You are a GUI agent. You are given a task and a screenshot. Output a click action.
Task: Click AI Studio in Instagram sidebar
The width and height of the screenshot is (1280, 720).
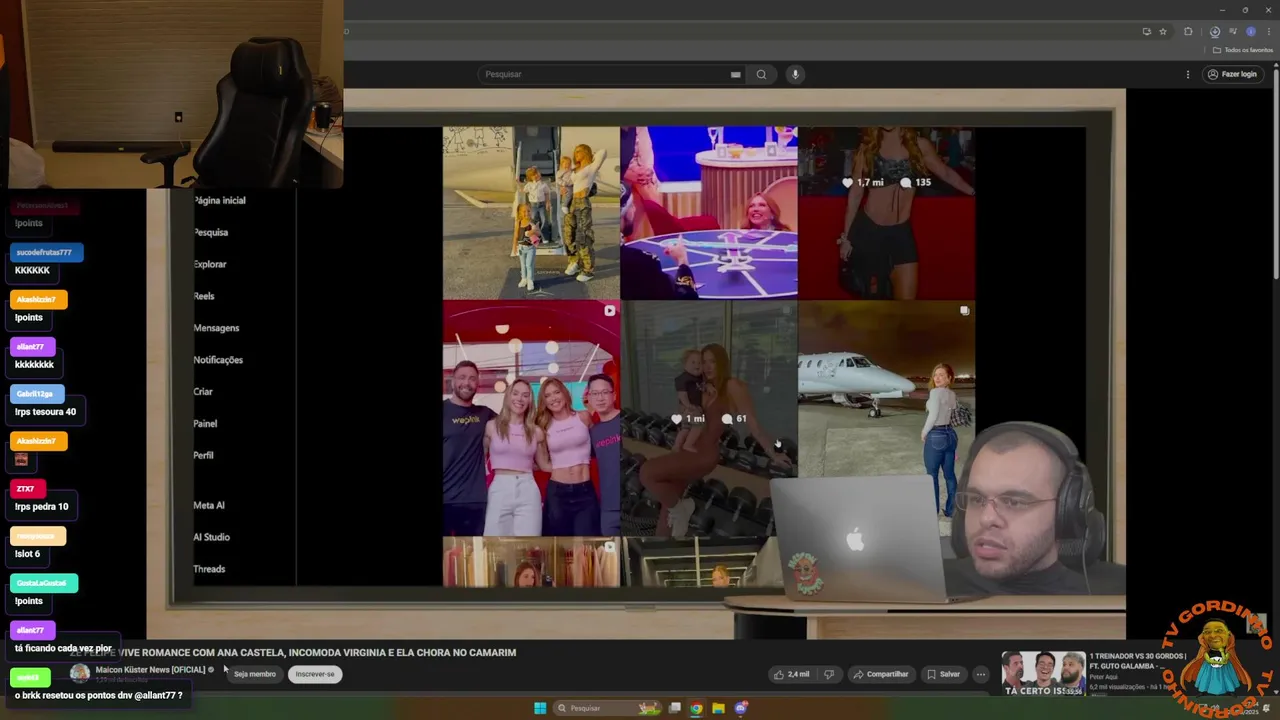(212, 537)
